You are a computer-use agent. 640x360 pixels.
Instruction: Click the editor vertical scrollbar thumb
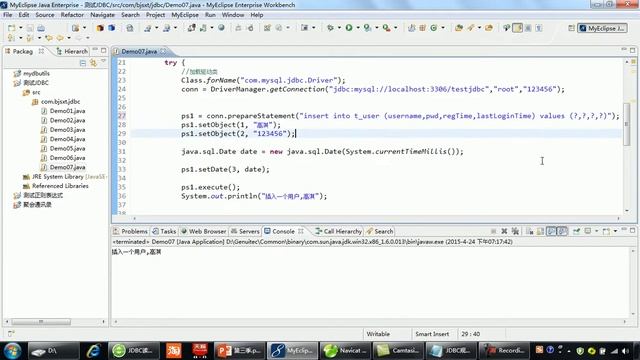(627, 124)
